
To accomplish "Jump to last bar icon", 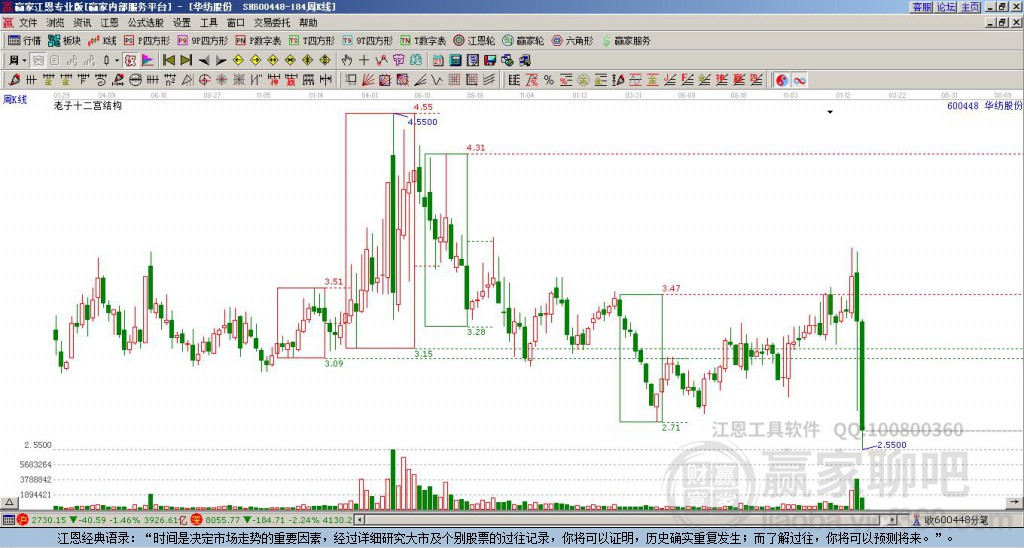I will (186, 61).
